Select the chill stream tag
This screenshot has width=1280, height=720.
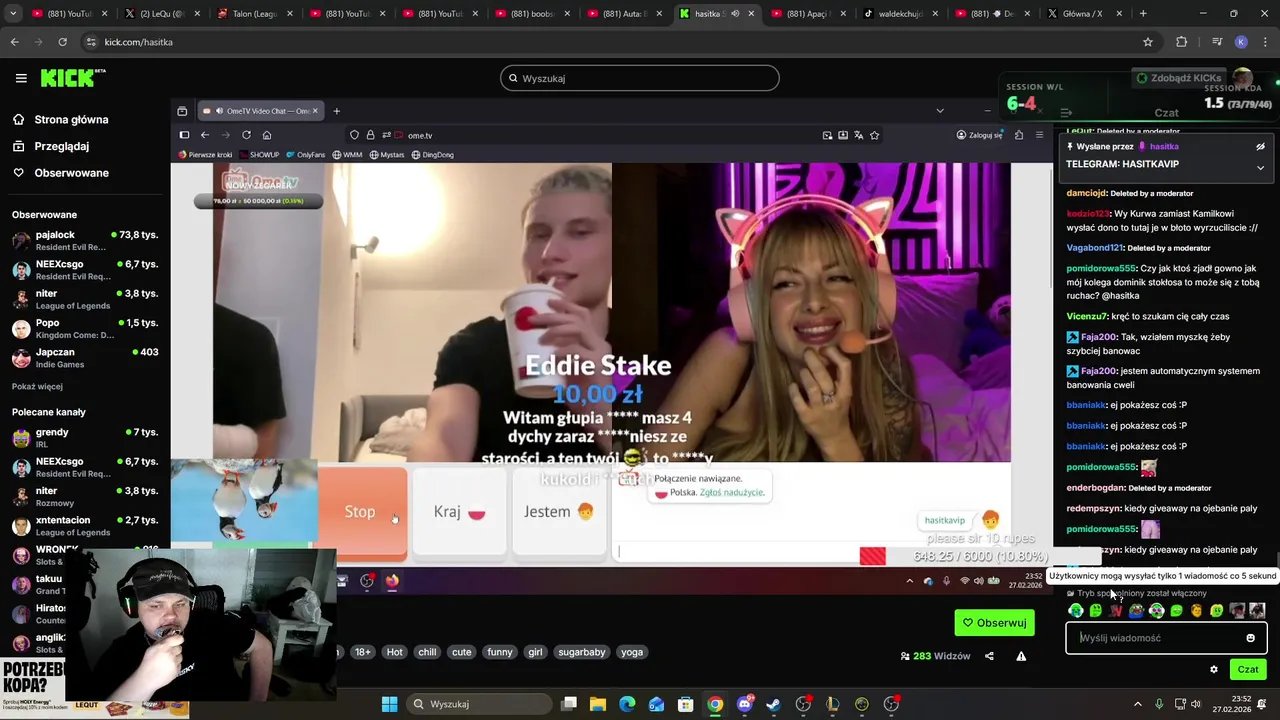pyautogui.click(x=427, y=652)
